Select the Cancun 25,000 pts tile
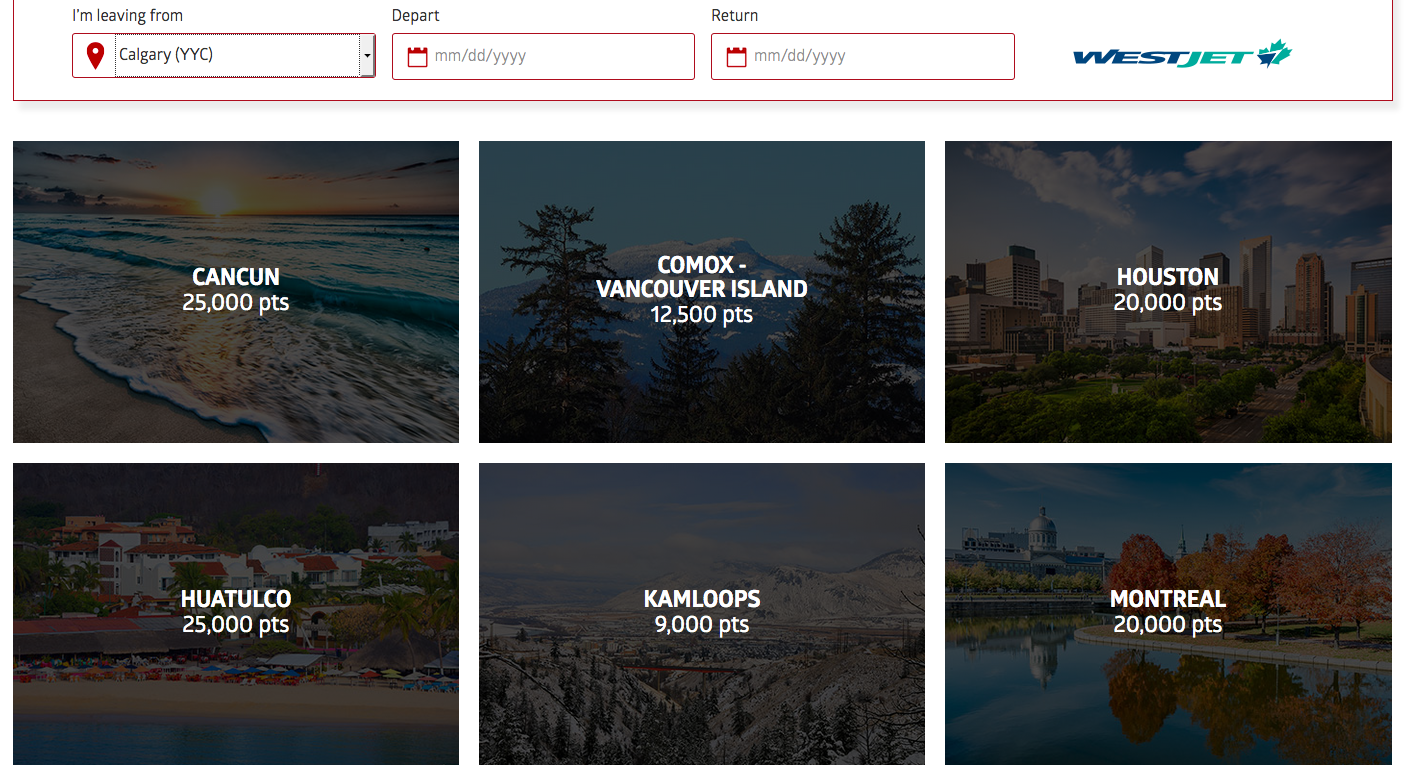Screen dimensions: 1412x774 (236, 291)
